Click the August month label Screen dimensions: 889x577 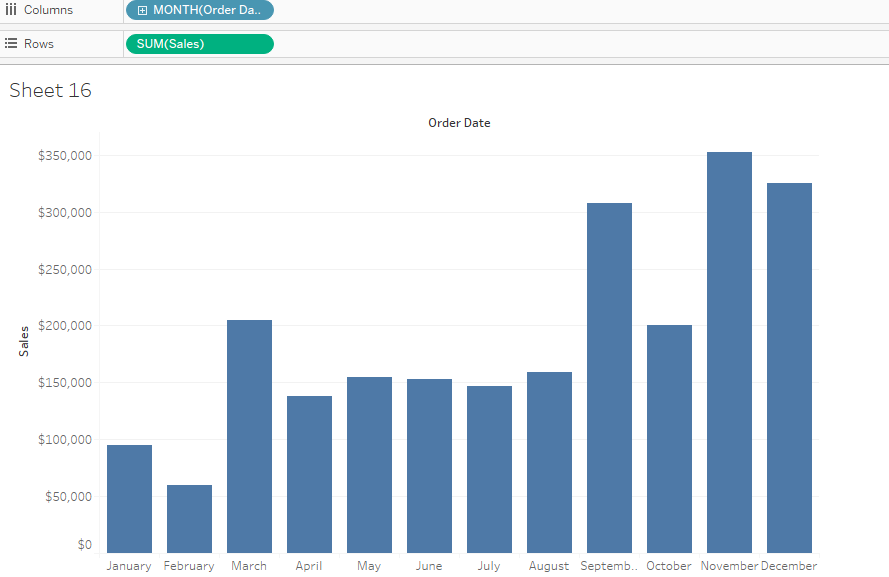(549, 566)
